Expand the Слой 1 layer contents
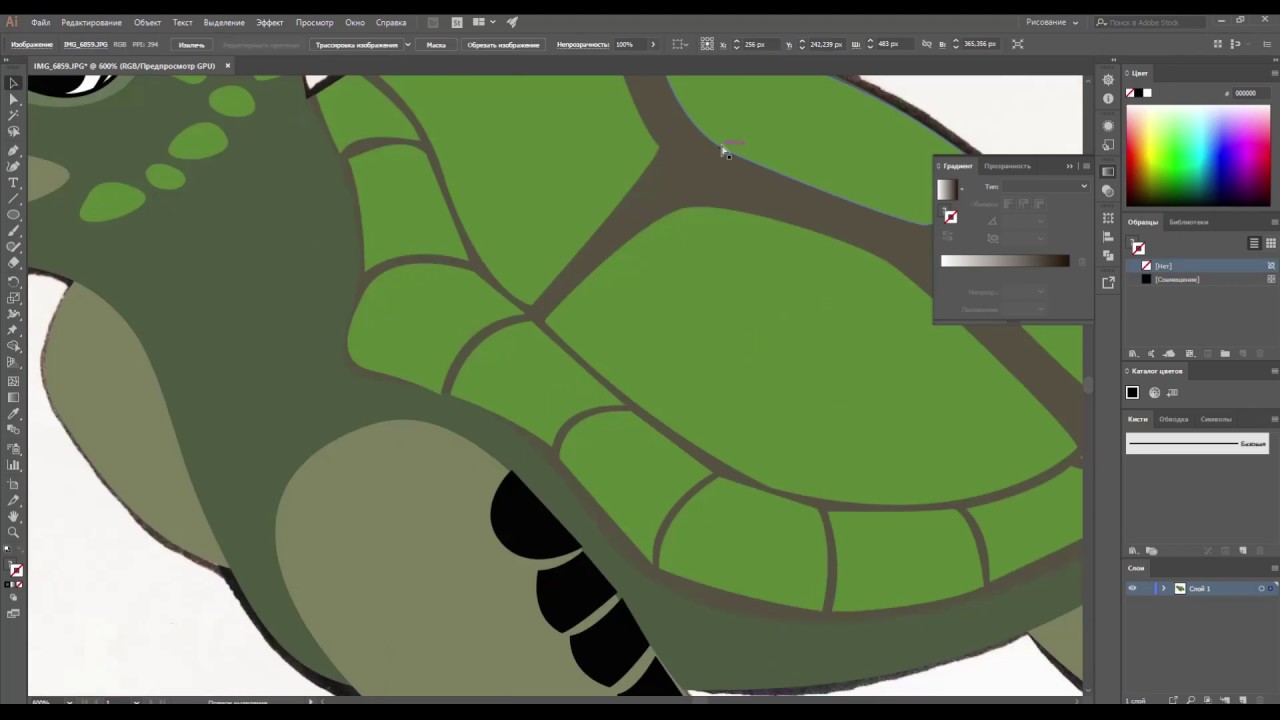 click(1163, 588)
